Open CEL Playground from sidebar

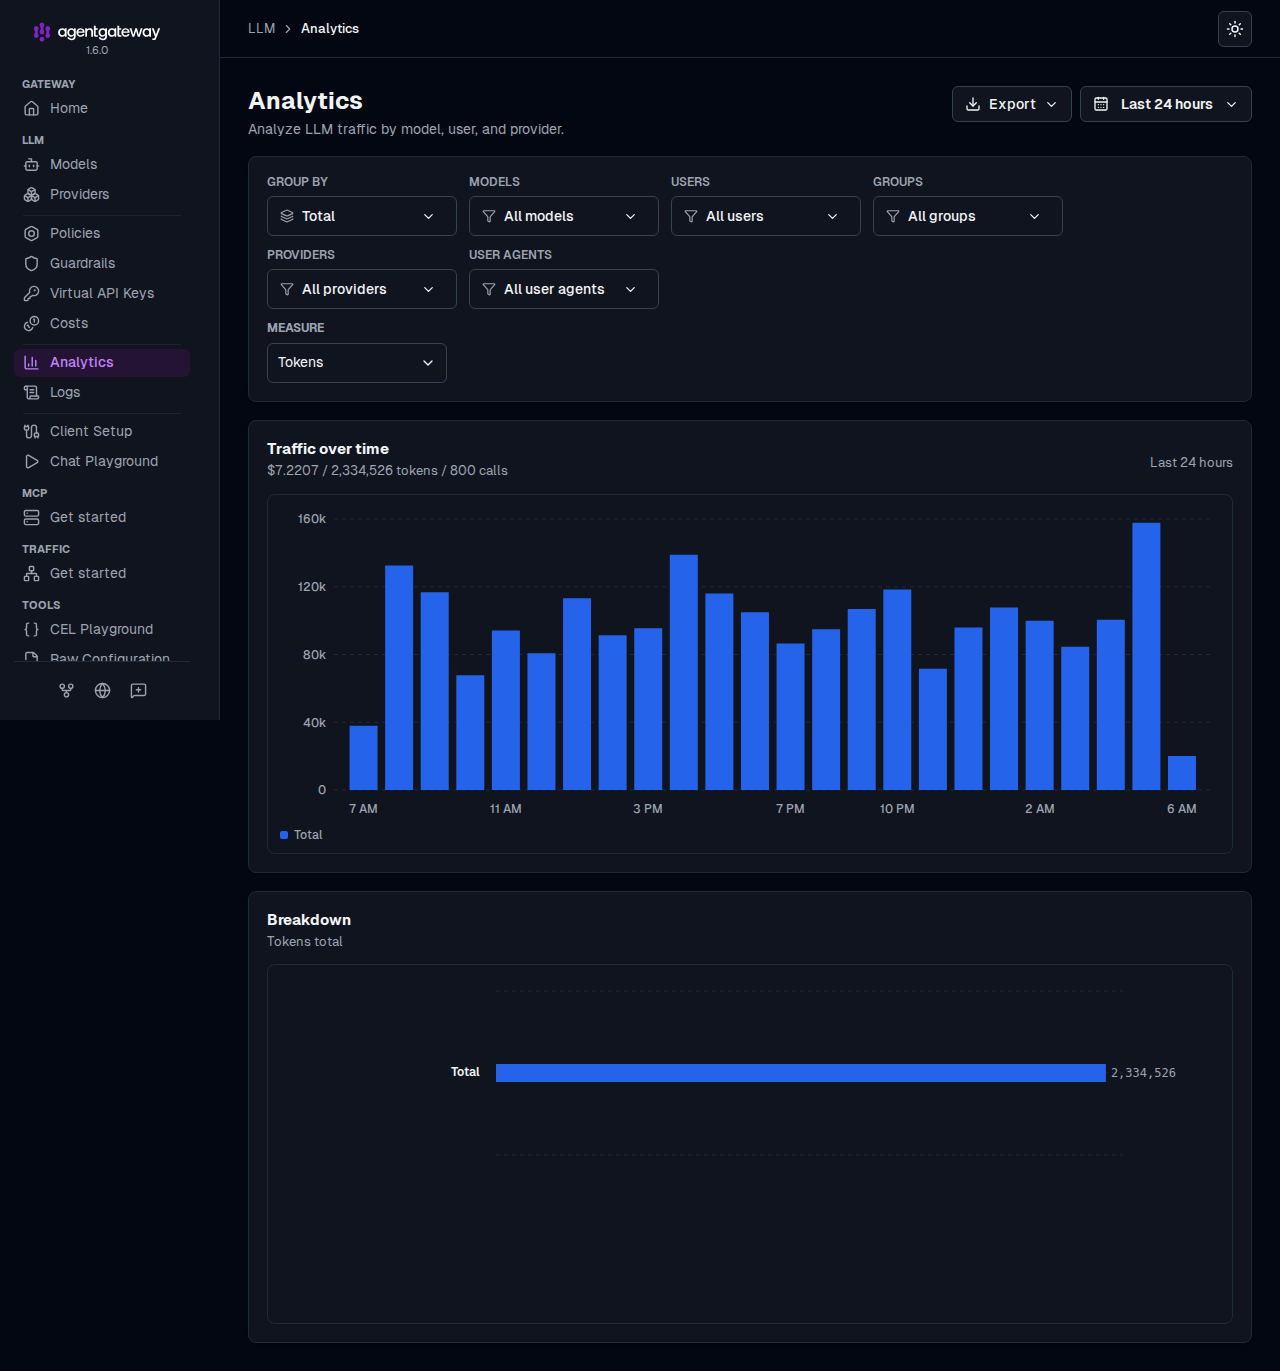[x=102, y=629]
